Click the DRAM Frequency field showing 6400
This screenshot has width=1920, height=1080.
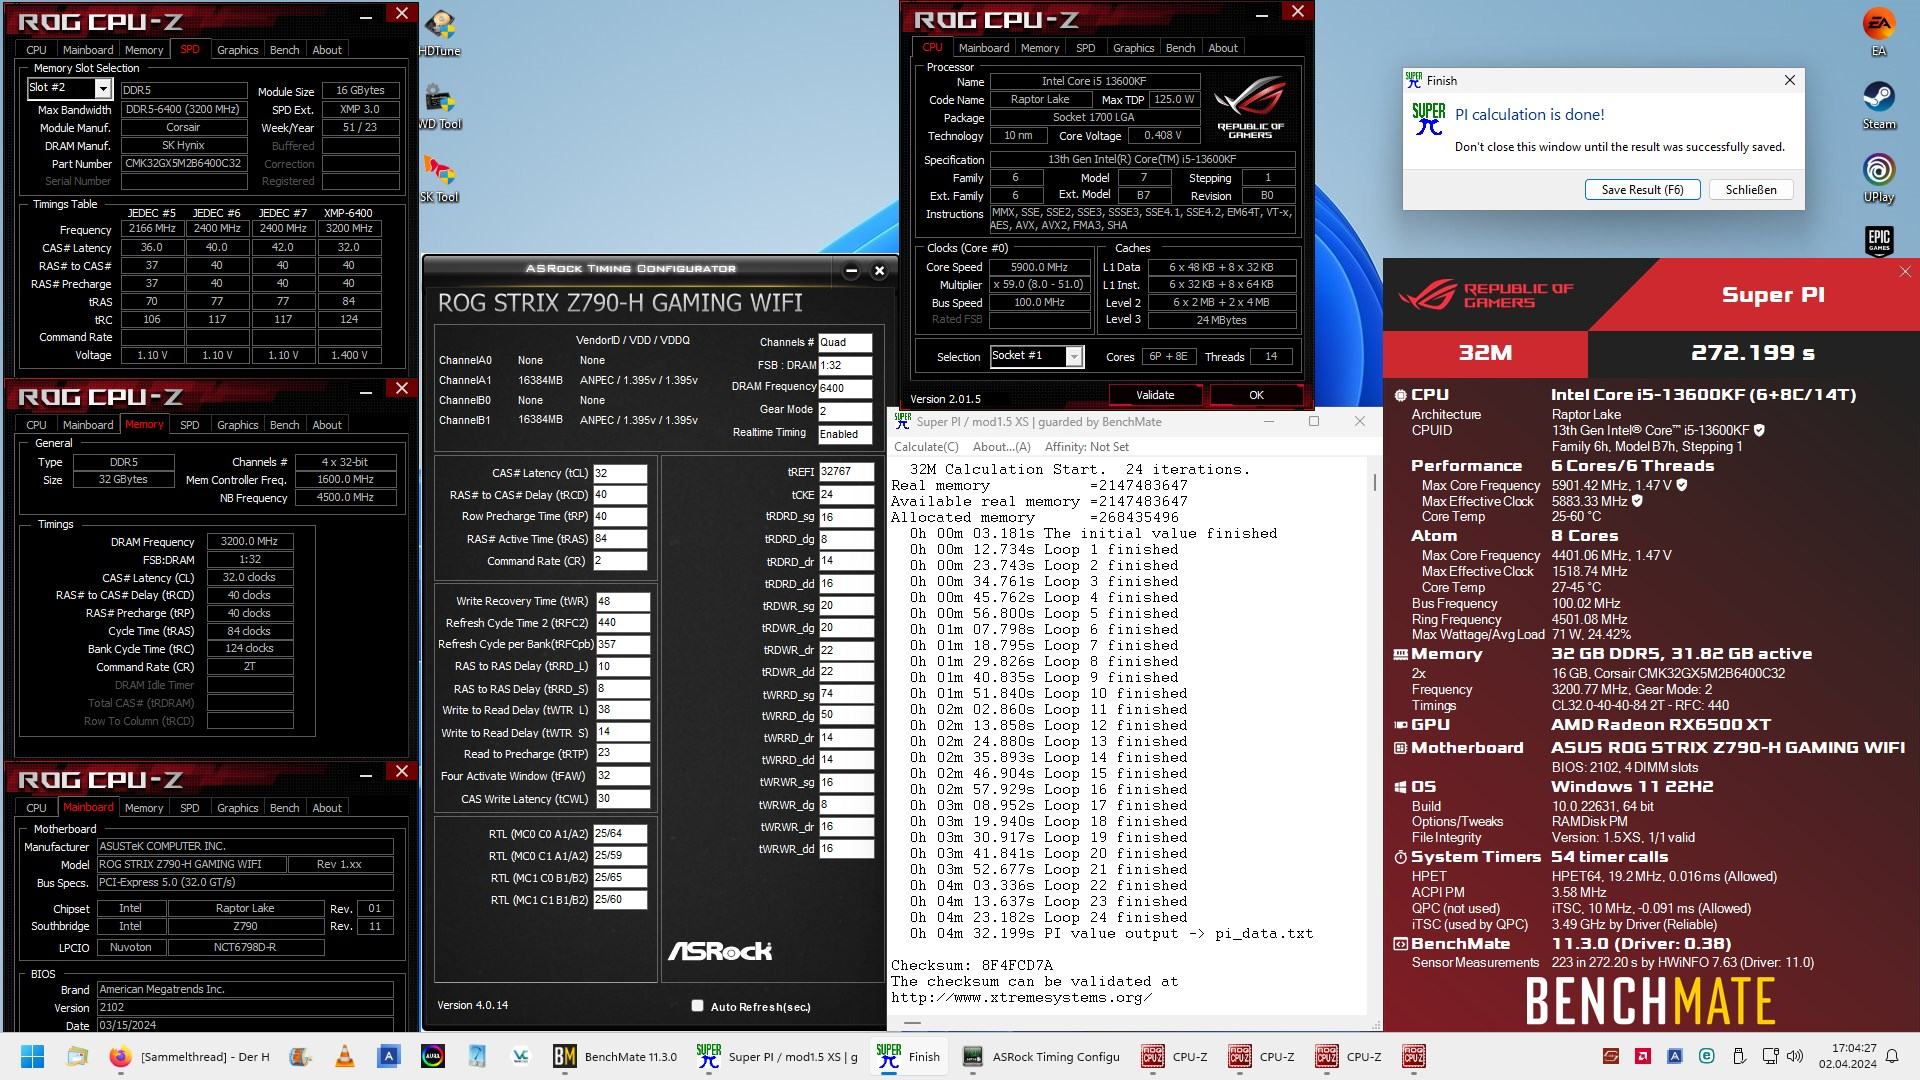tap(845, 388)
